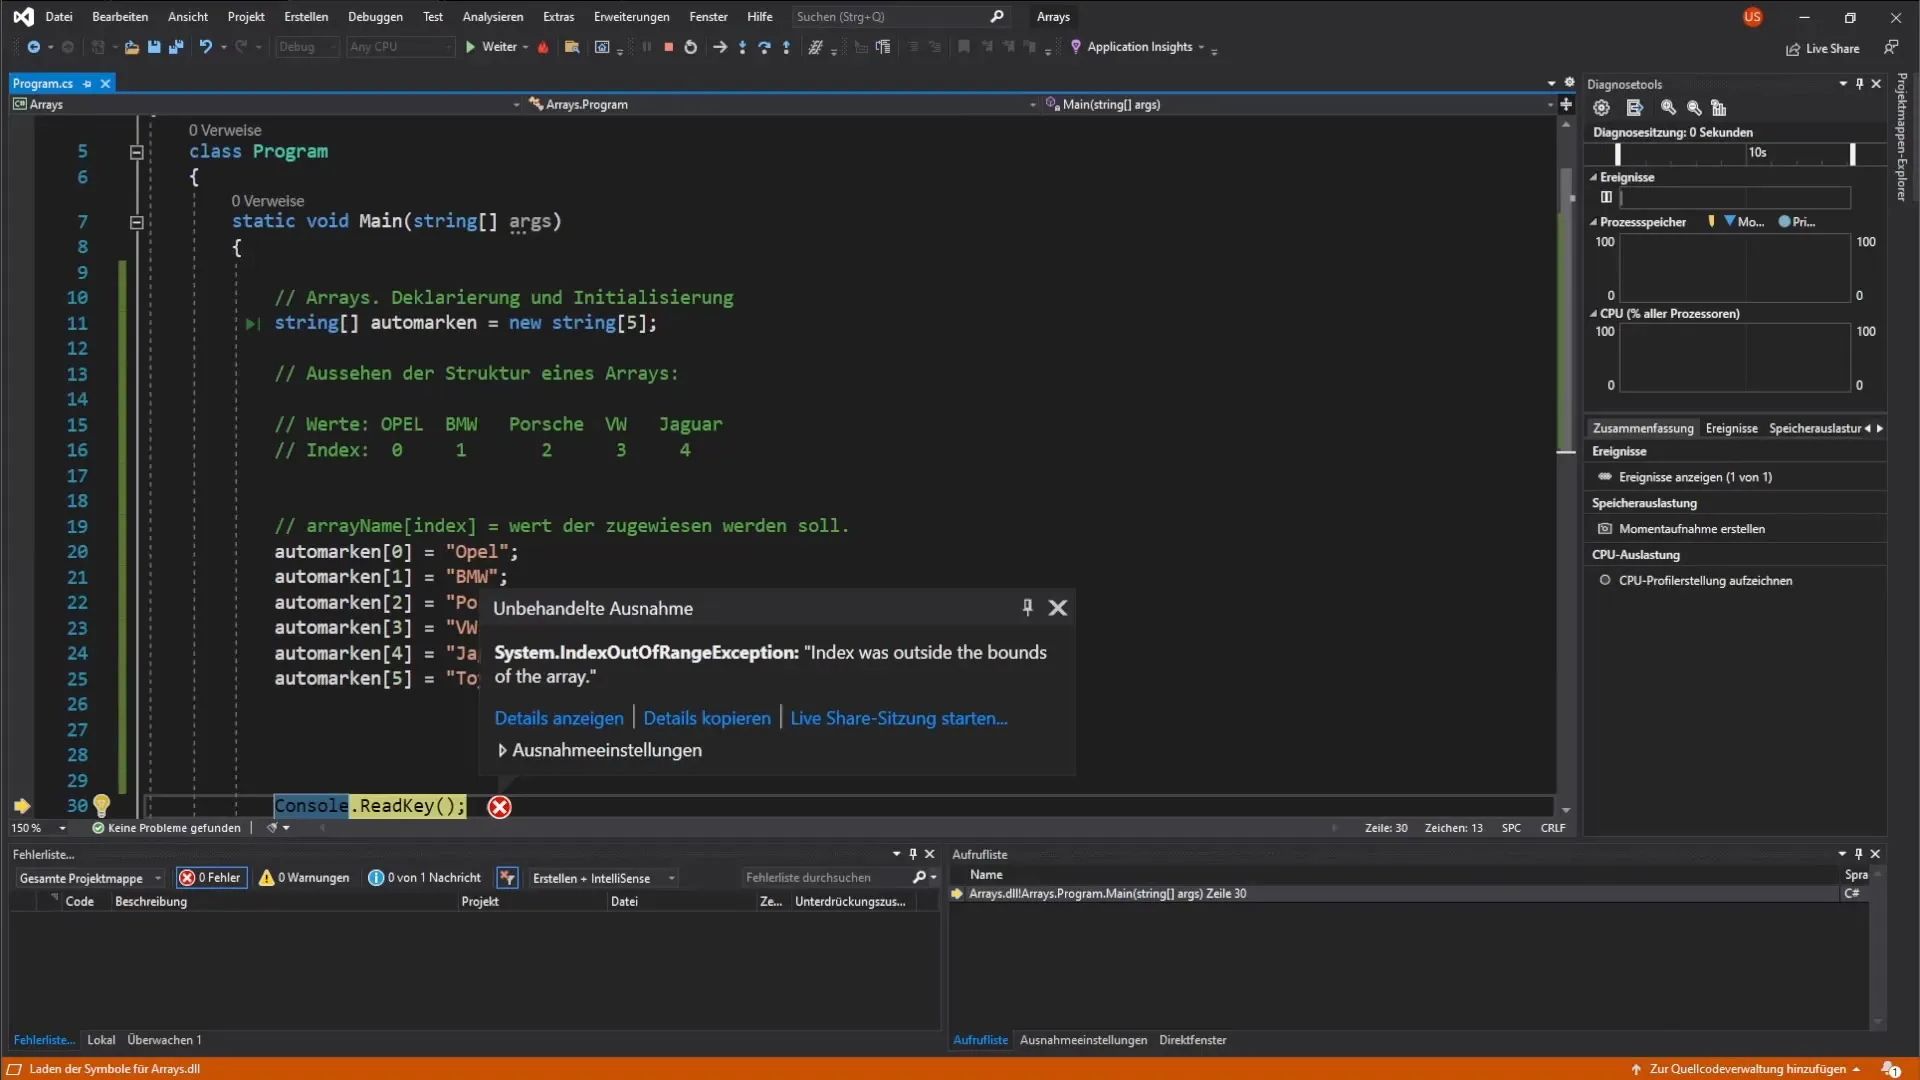Click Ereignisse anzeigen (1 von 1)
1920x1080 pixels.
pos(1695,477)
